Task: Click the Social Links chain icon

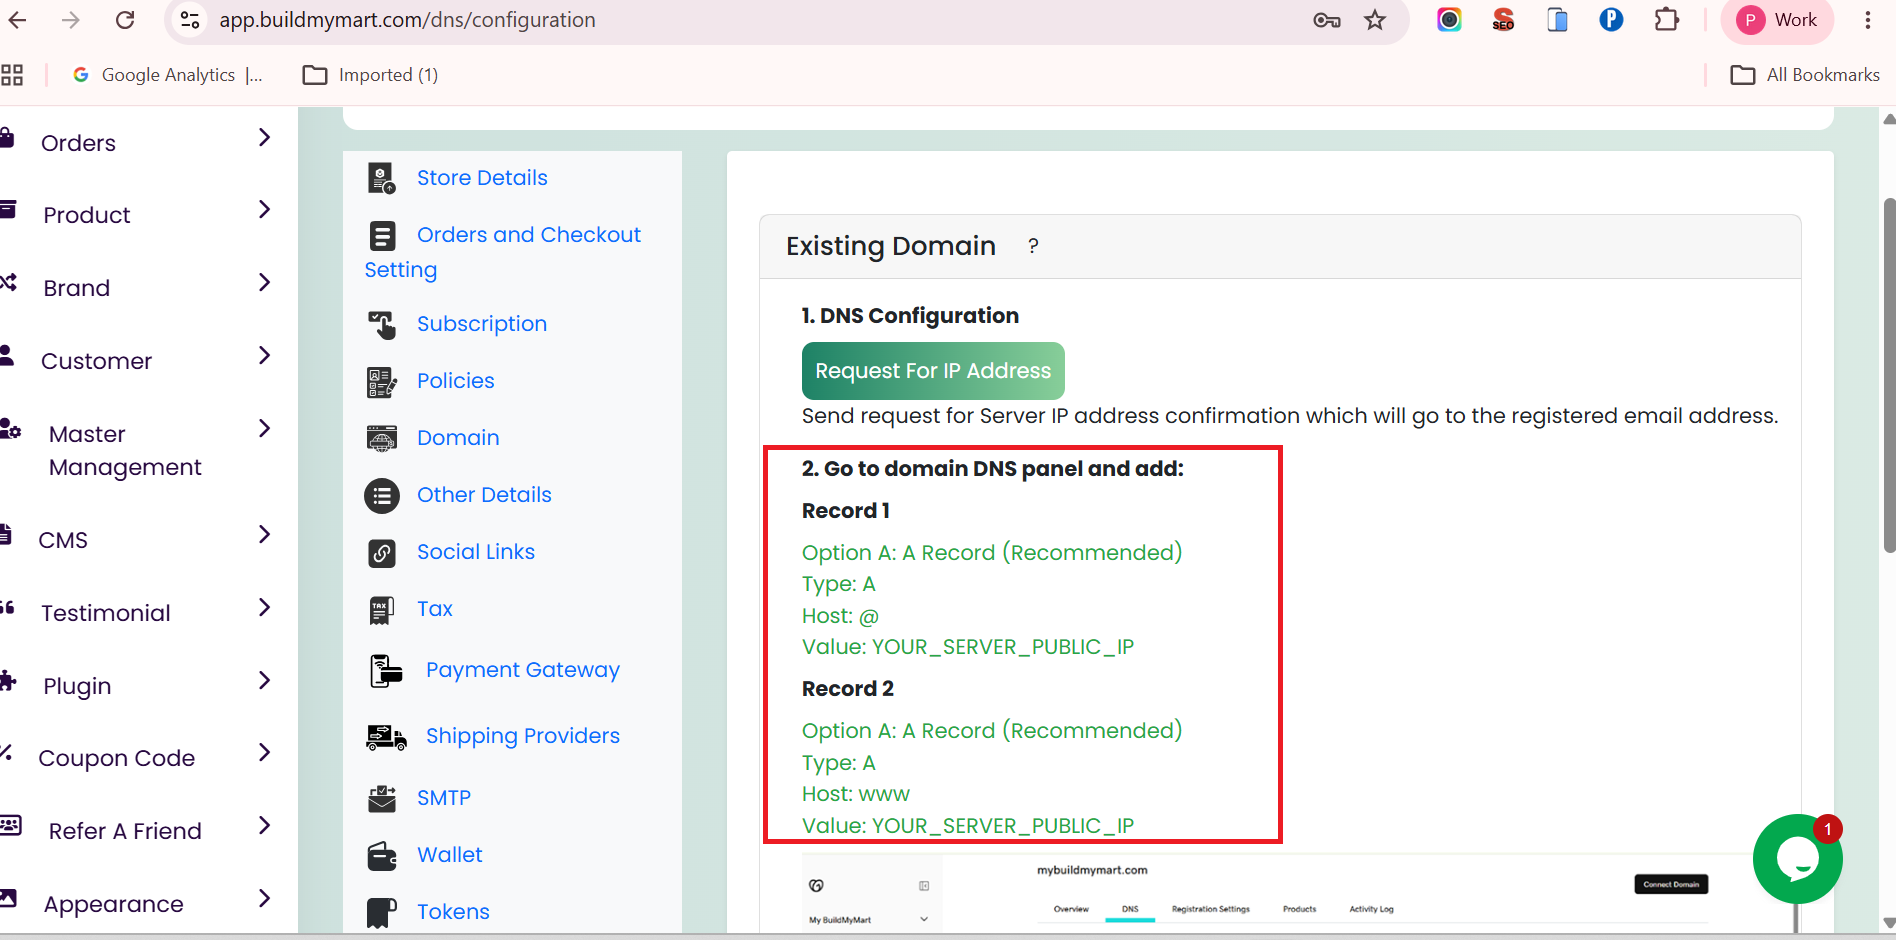Action: (381, 553)
